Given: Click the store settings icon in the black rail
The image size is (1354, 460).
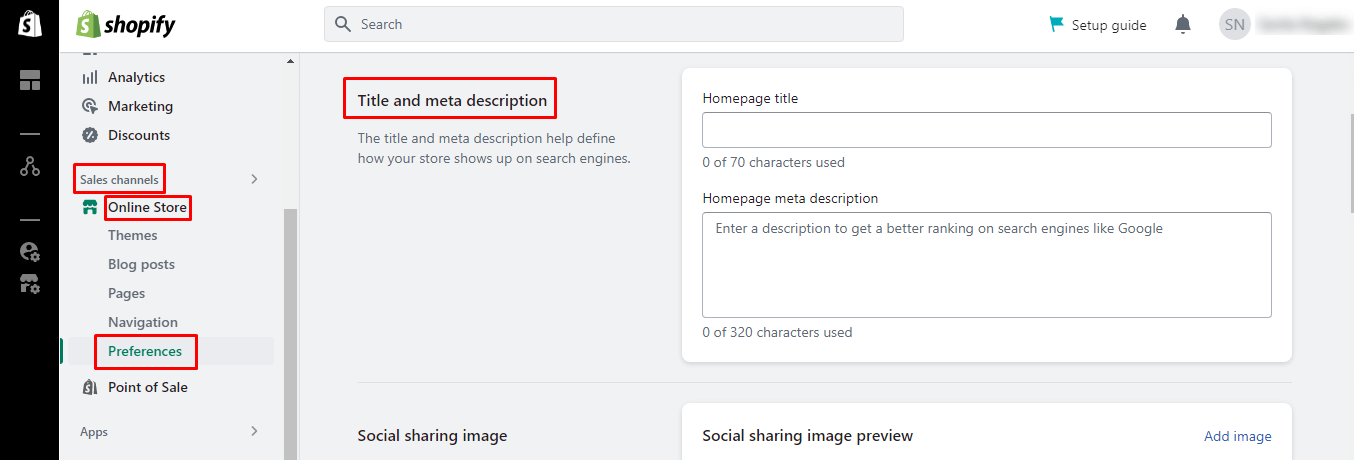Looking at the screenshot, I should (30, 284).
